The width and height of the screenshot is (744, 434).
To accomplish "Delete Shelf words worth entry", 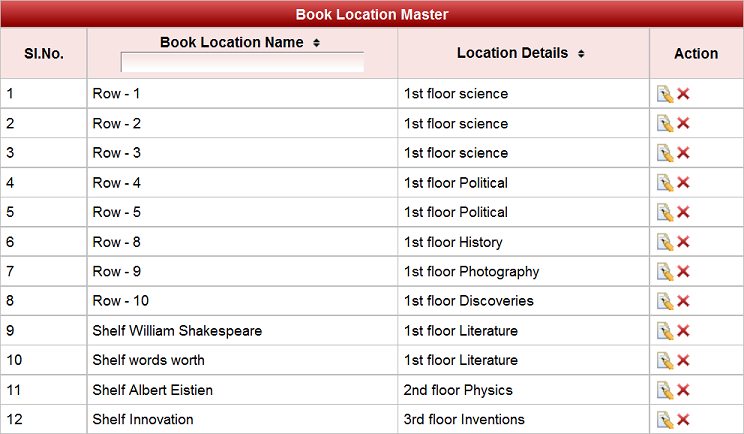I will (x=684, y=360).
